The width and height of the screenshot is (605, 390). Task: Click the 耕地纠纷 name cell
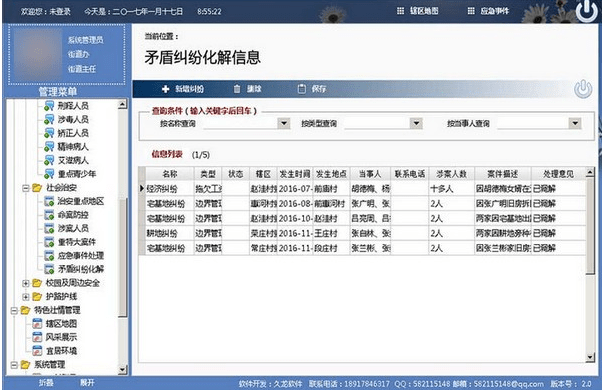pos(169,233)
